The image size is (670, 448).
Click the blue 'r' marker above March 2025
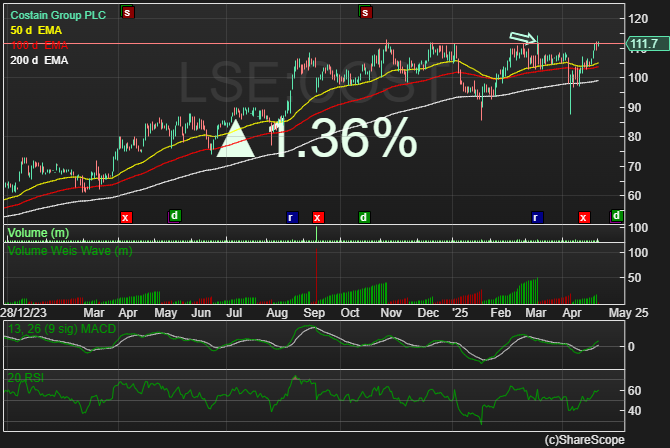537,218
